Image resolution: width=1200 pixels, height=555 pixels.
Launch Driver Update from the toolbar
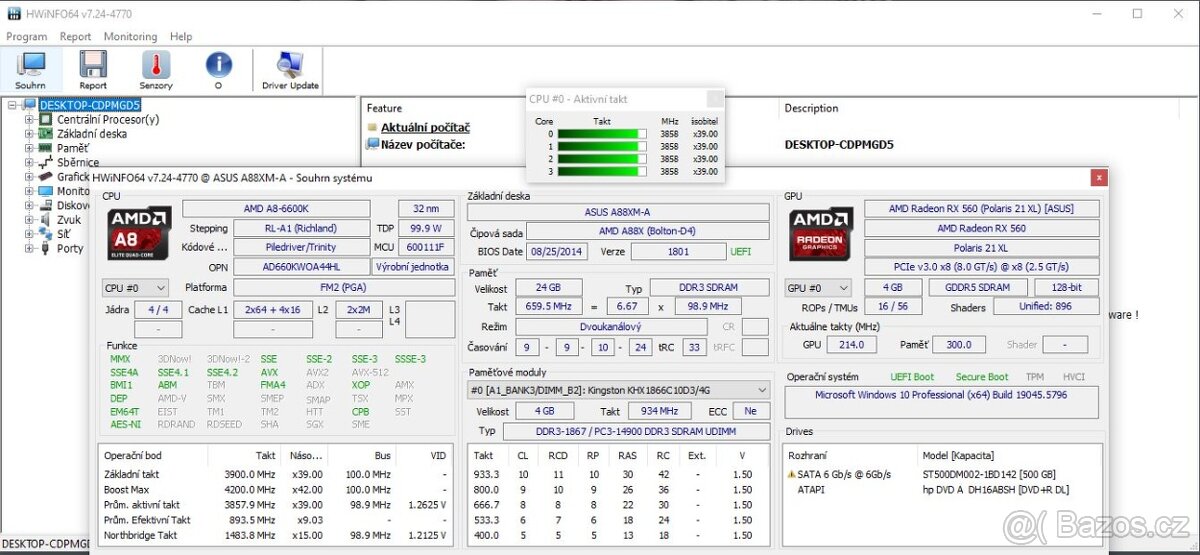[290, 70]
